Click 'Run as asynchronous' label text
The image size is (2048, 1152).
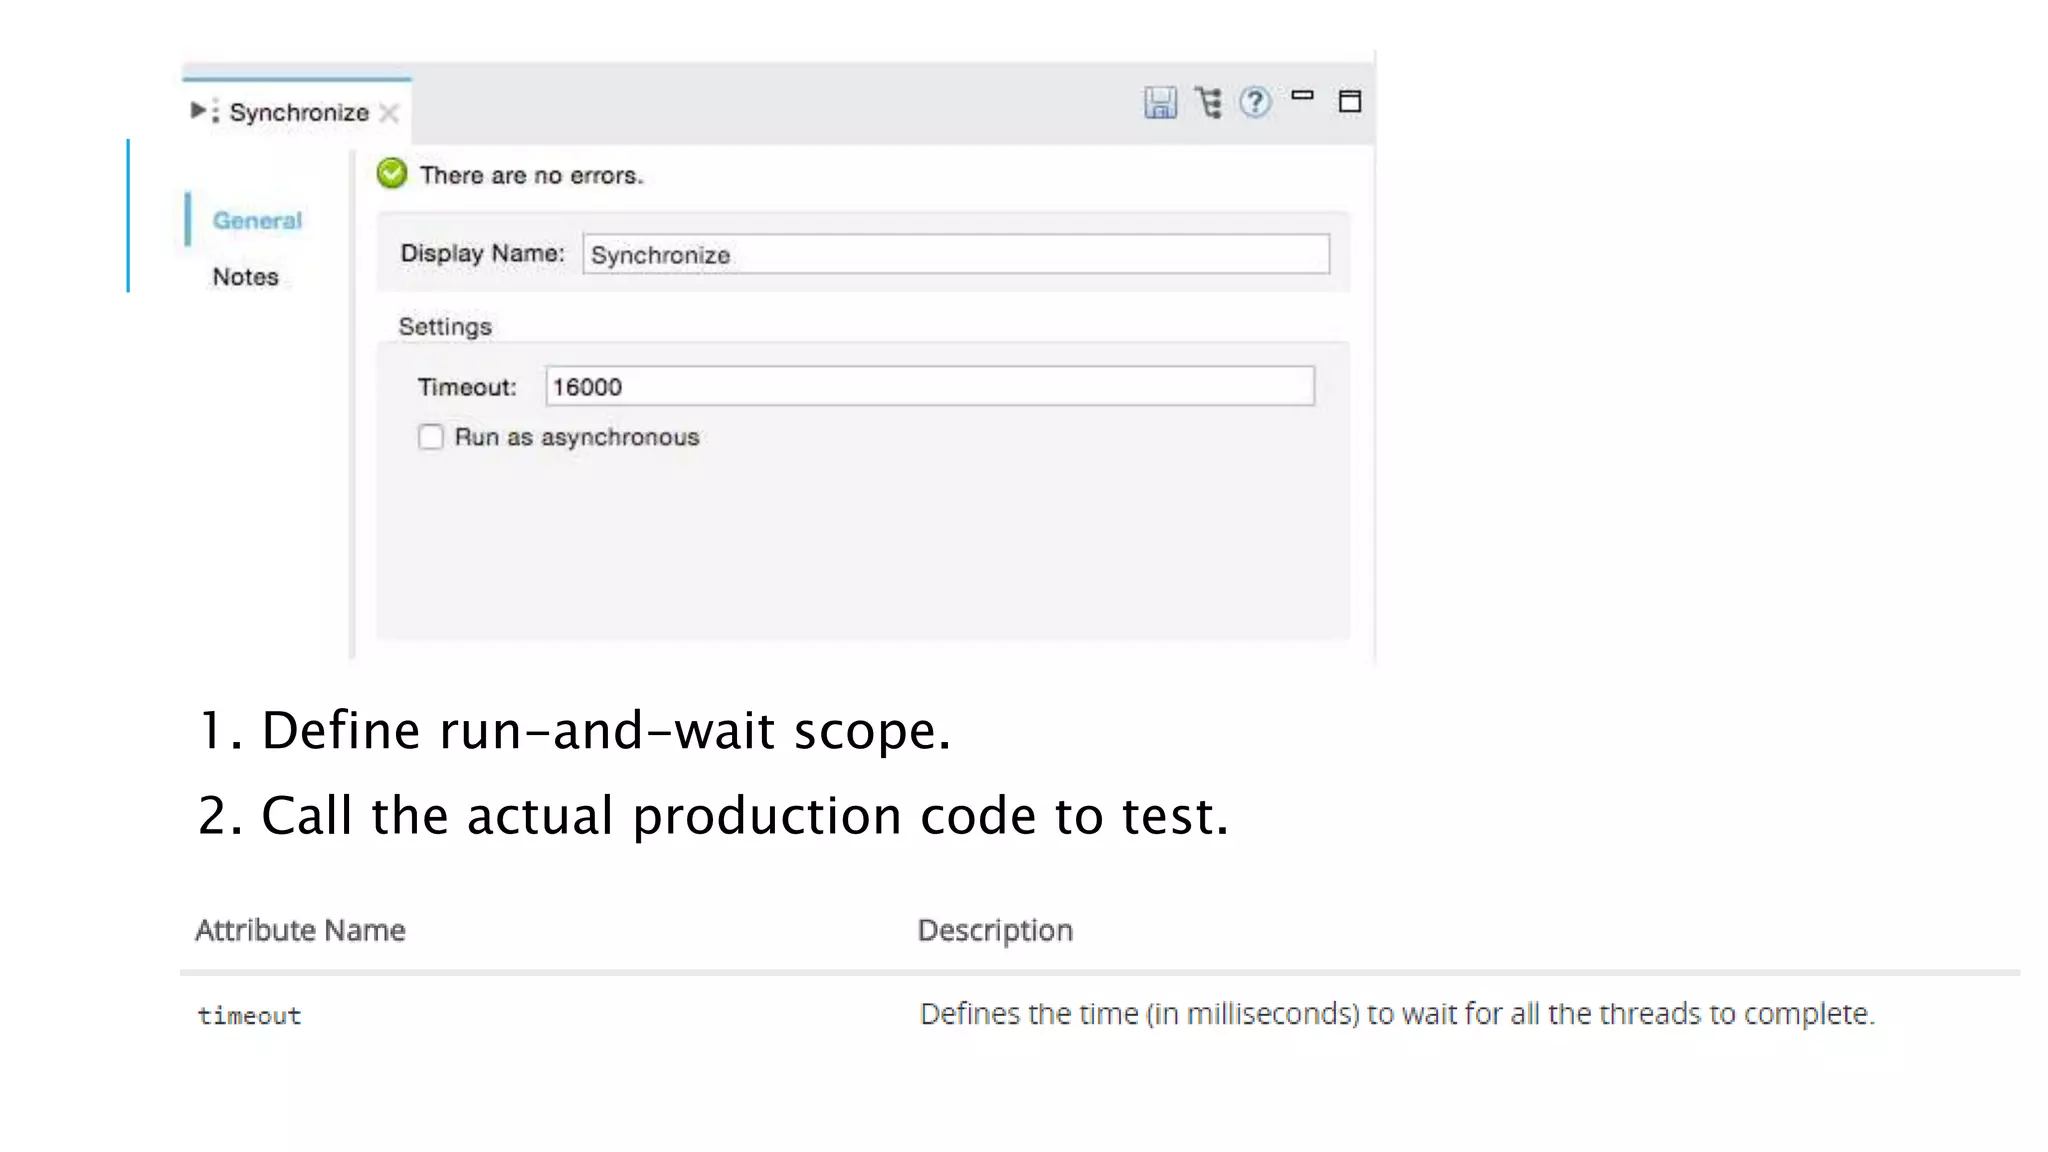tap(577, 437)
